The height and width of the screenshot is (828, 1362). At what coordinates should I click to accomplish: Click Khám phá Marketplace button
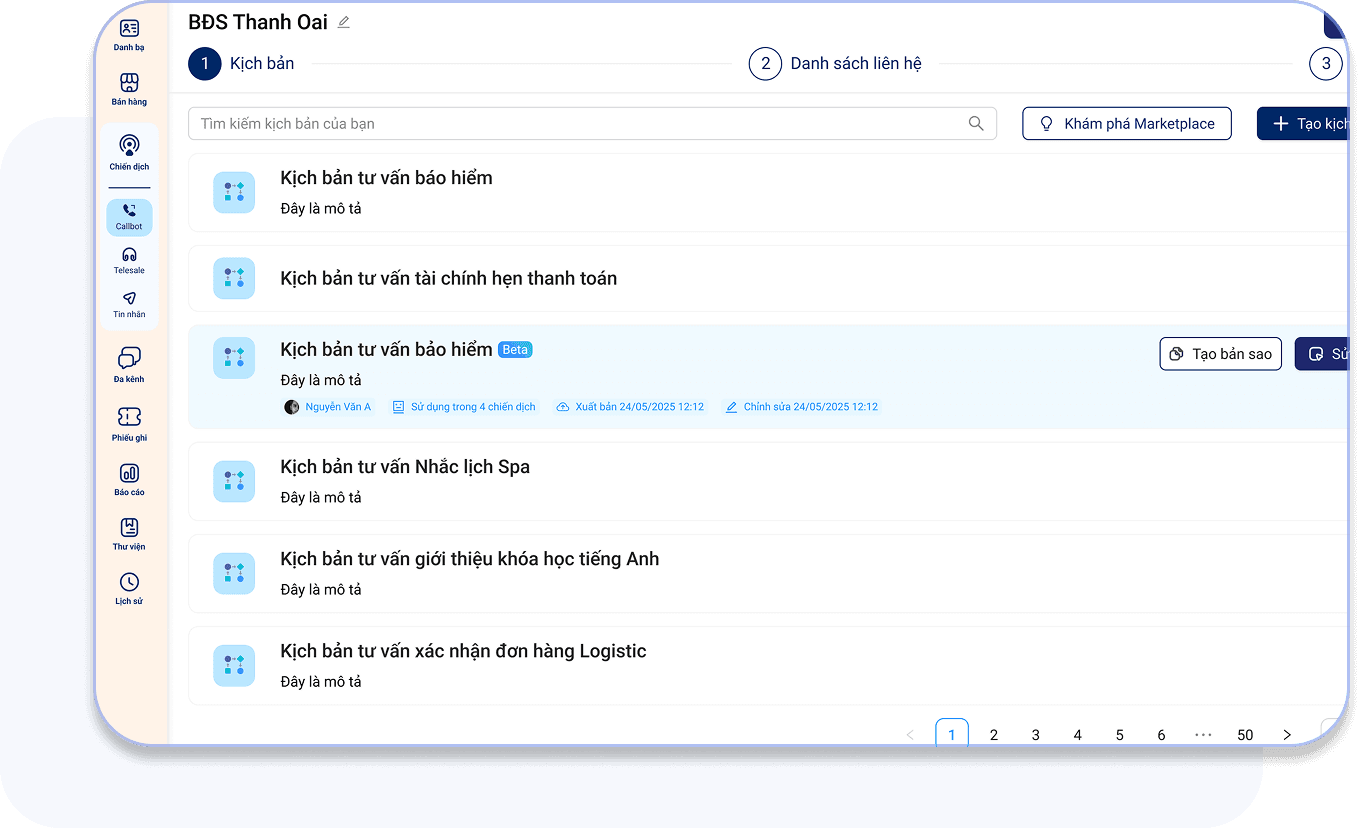click(x=1126, y=123)
